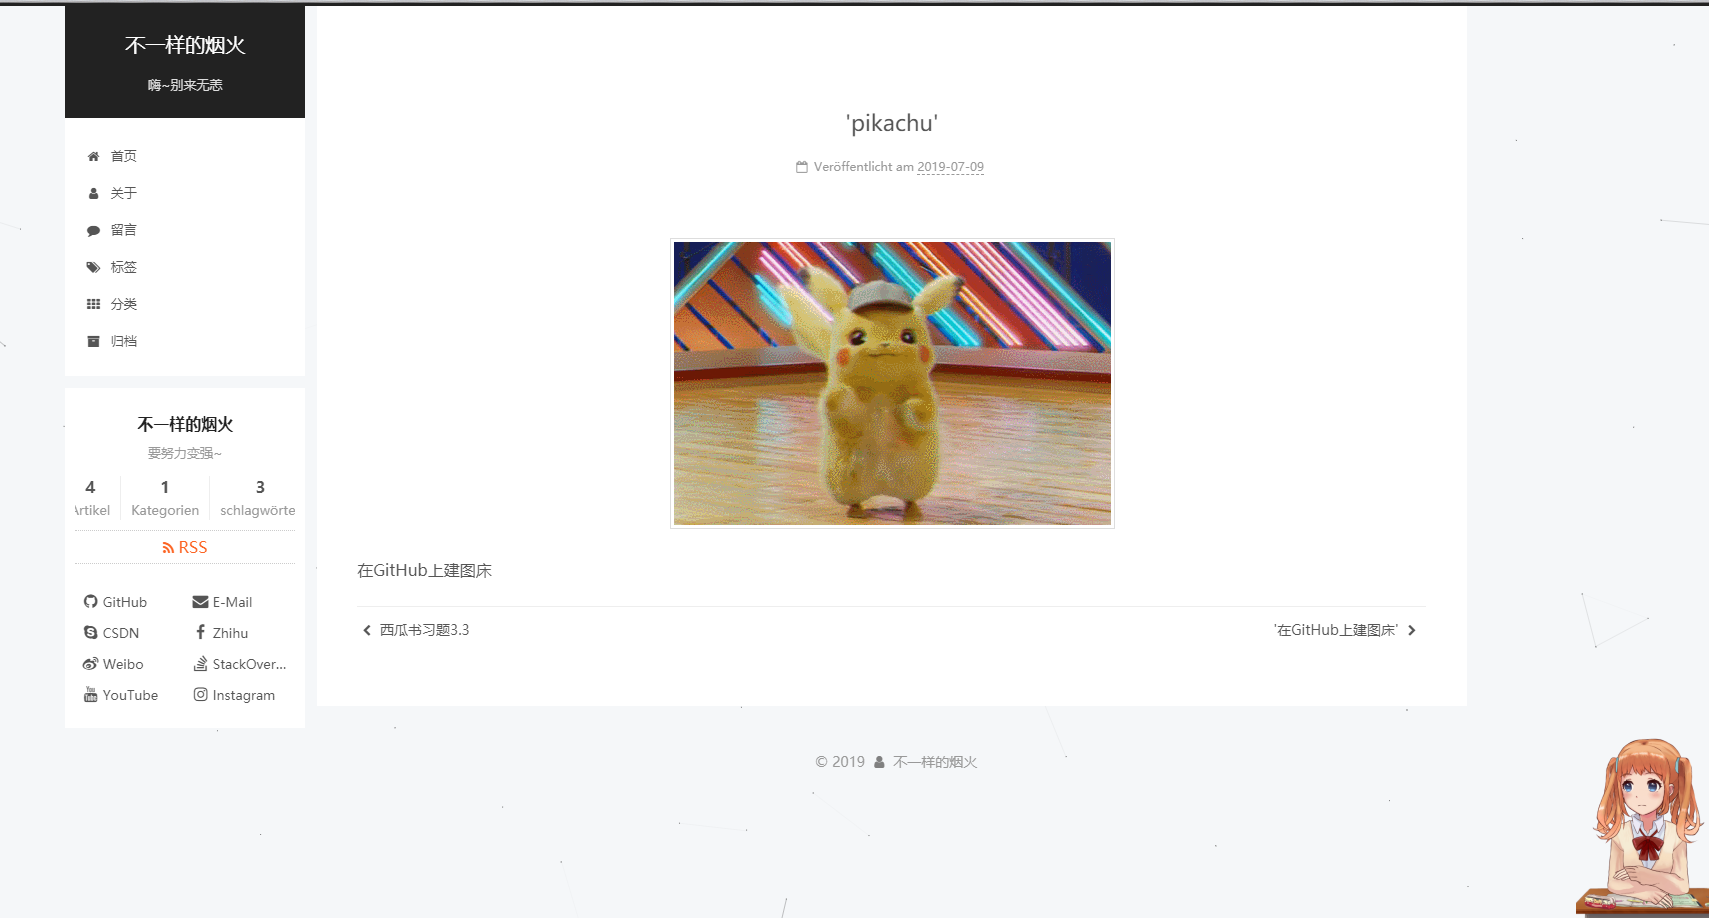The image size is (1709, 918).
Task: Open the 首页 home icon in the sidebar
Action: [93, 156]
